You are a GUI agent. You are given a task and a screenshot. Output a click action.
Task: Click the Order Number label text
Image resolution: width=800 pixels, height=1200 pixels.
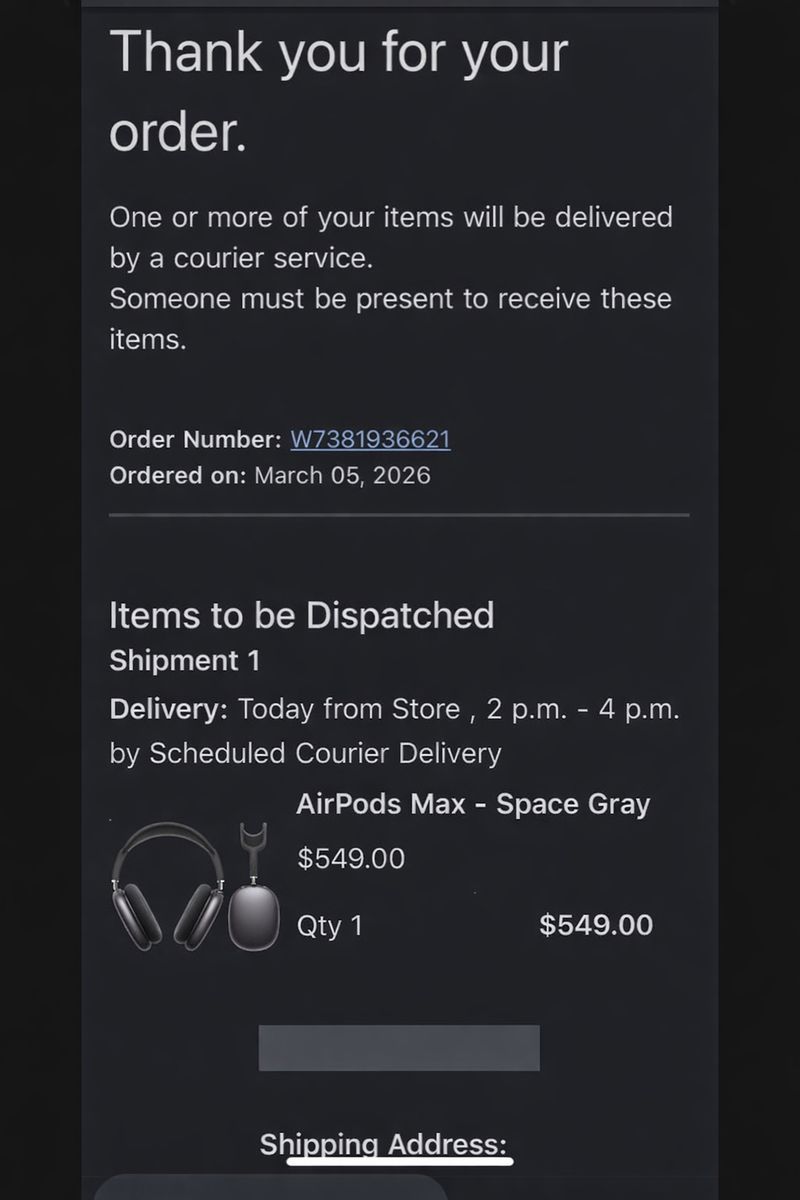tap(195, 439)
